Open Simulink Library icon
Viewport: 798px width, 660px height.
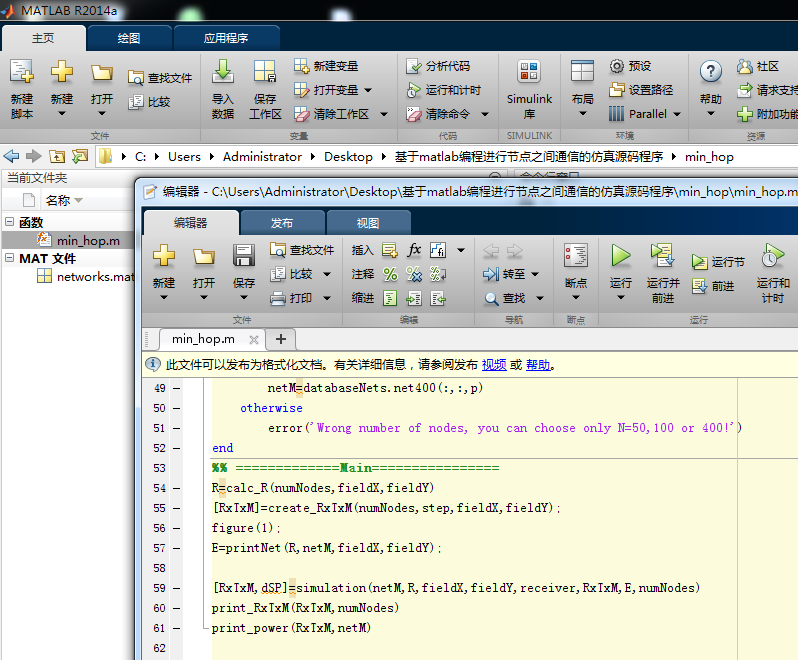pos(529,71)
